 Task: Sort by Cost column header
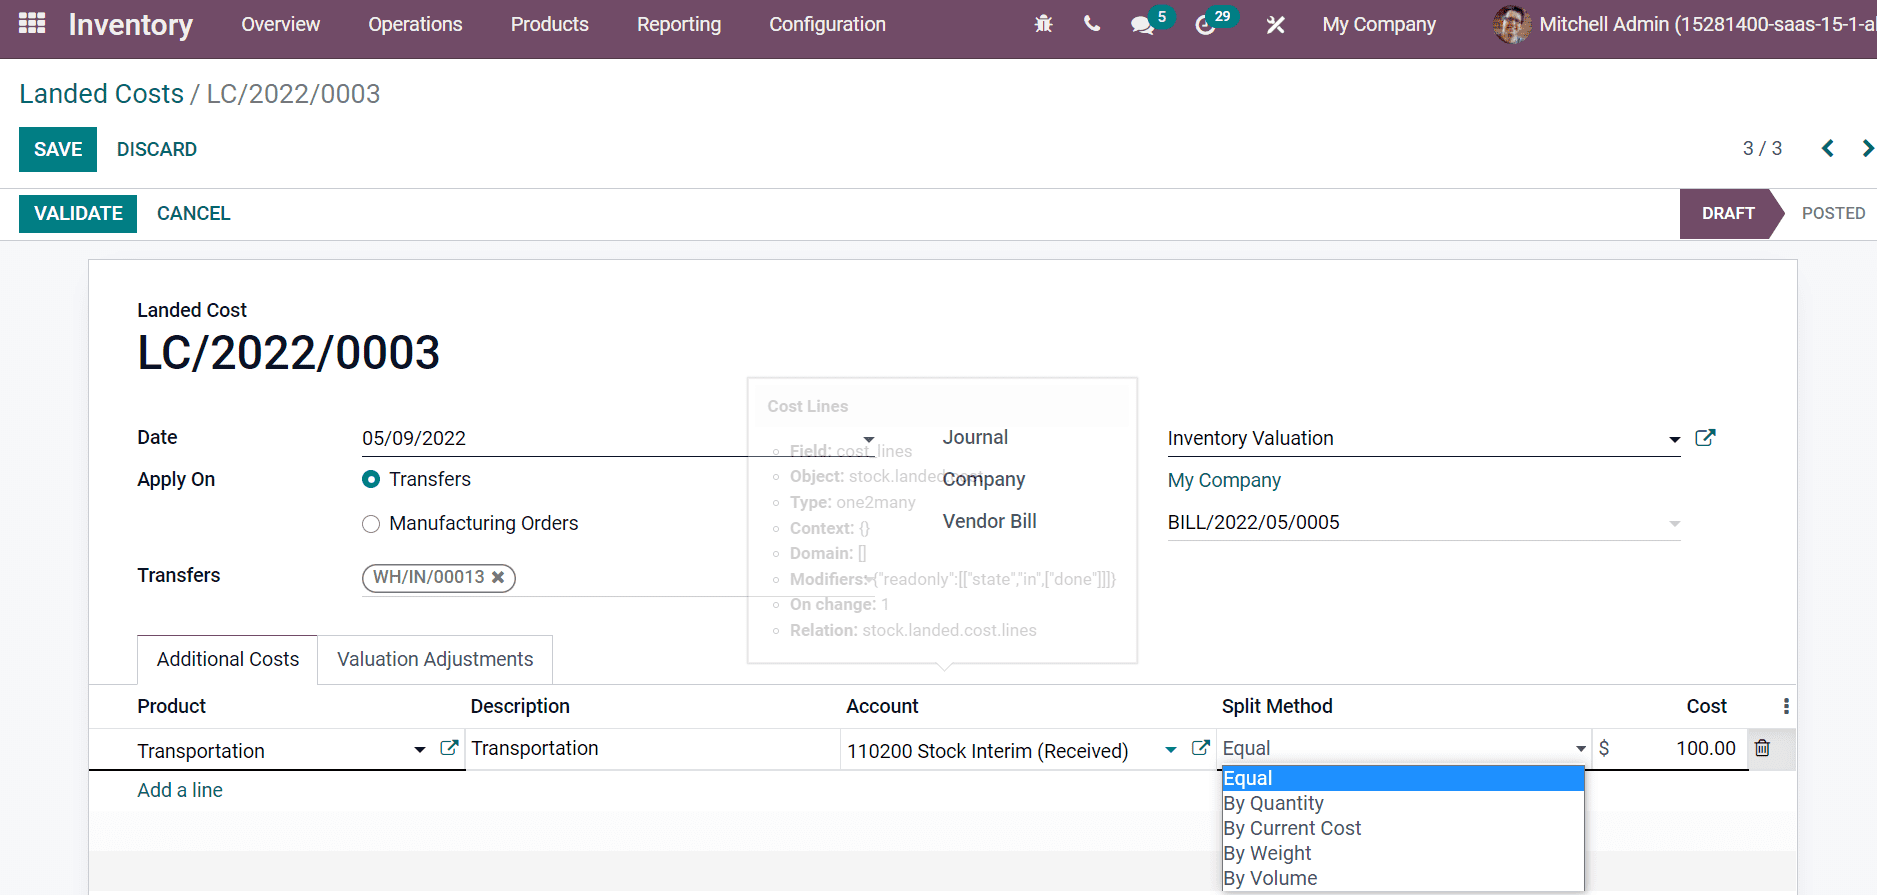point(1706,706)
